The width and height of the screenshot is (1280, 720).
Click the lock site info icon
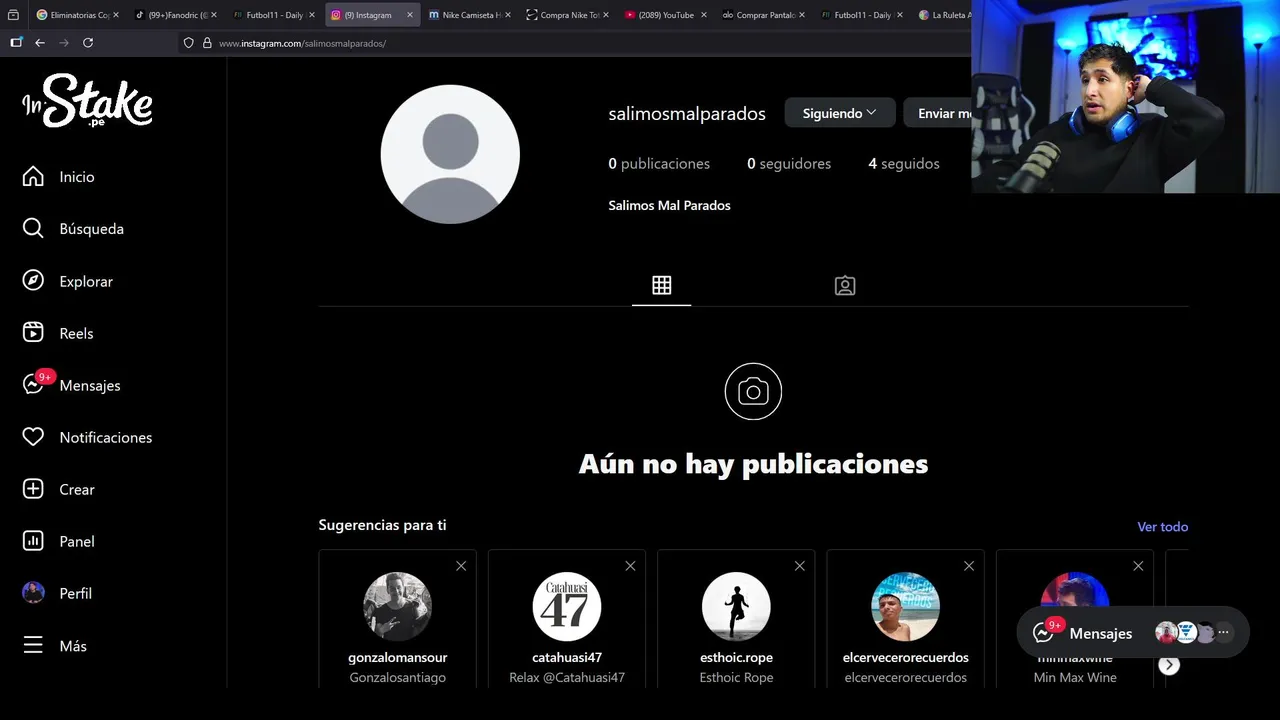pos(207,43)
